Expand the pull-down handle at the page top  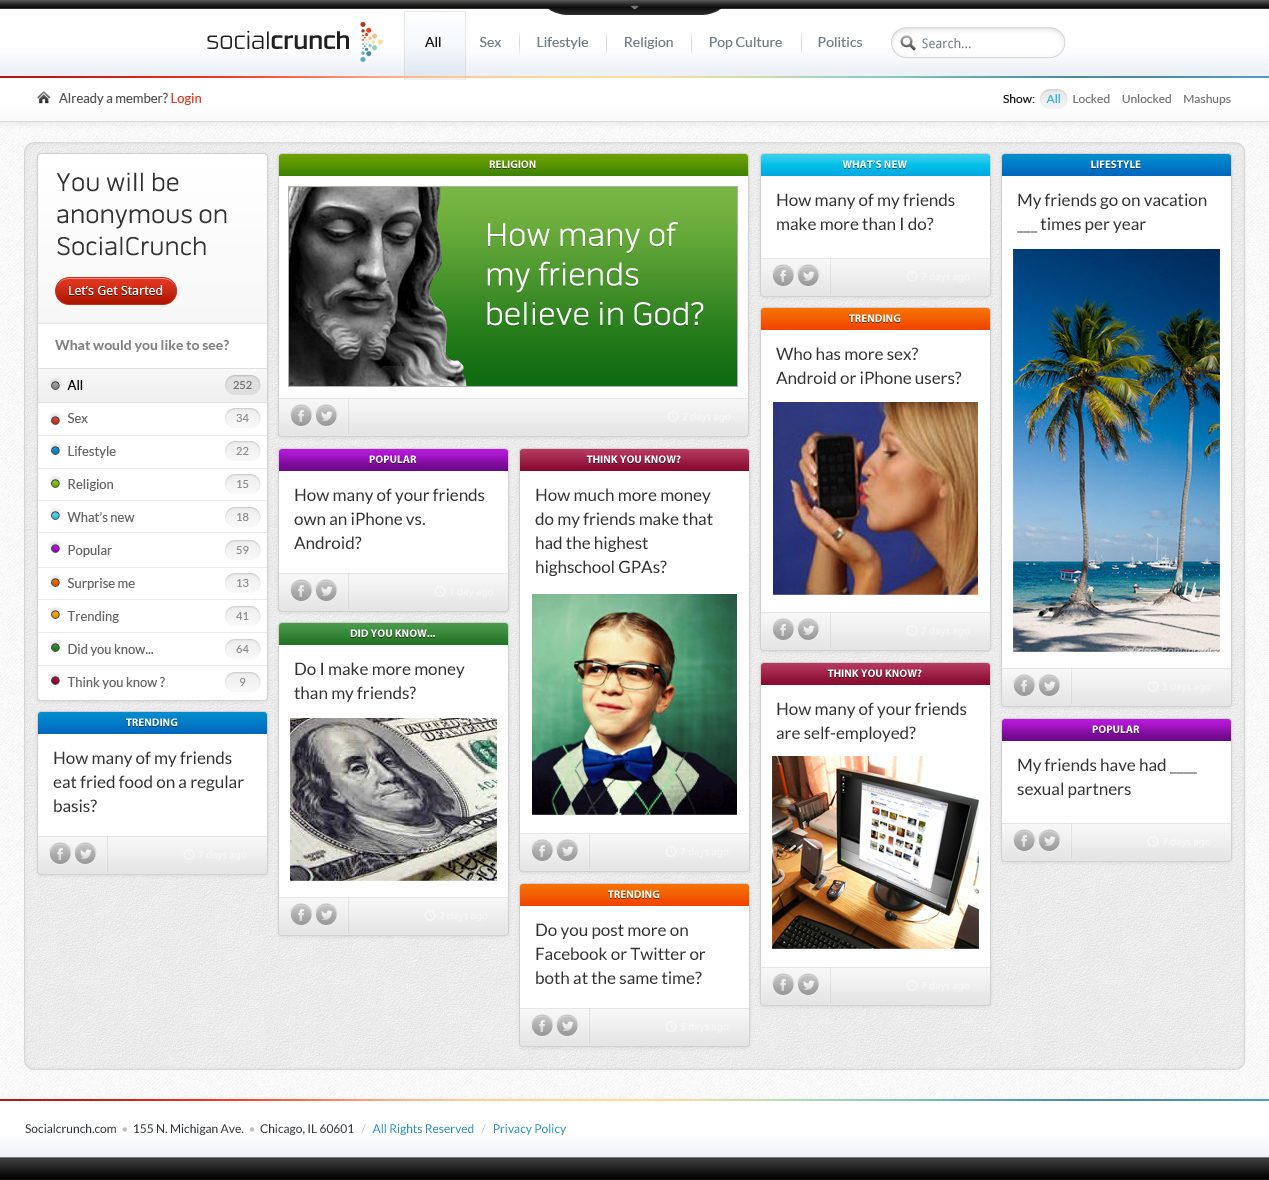point(634,7)
